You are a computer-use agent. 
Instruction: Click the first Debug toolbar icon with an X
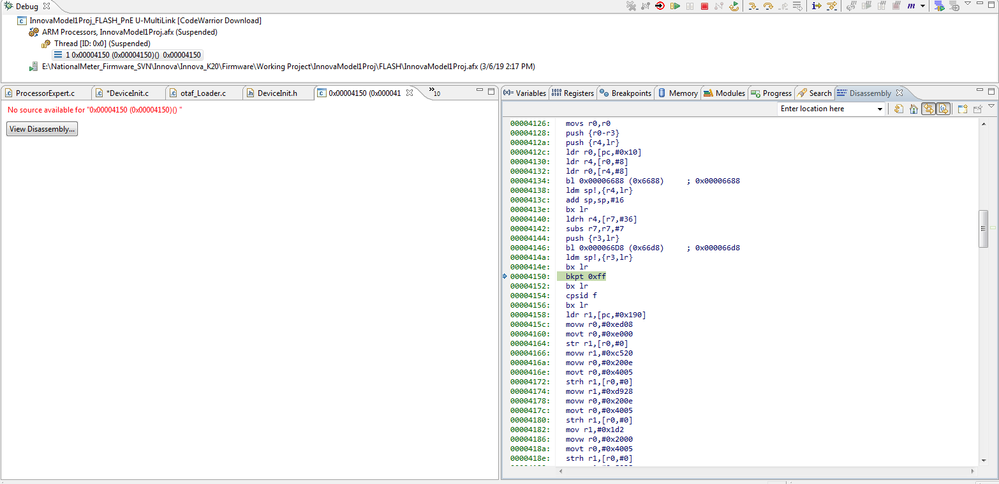(x=631, y=6)
